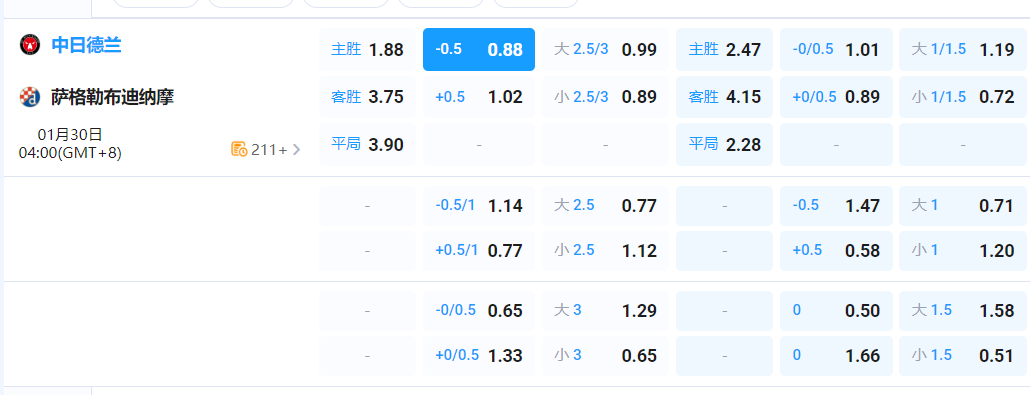Pick 大 2.5/3 at 0.99

point(605,49)
